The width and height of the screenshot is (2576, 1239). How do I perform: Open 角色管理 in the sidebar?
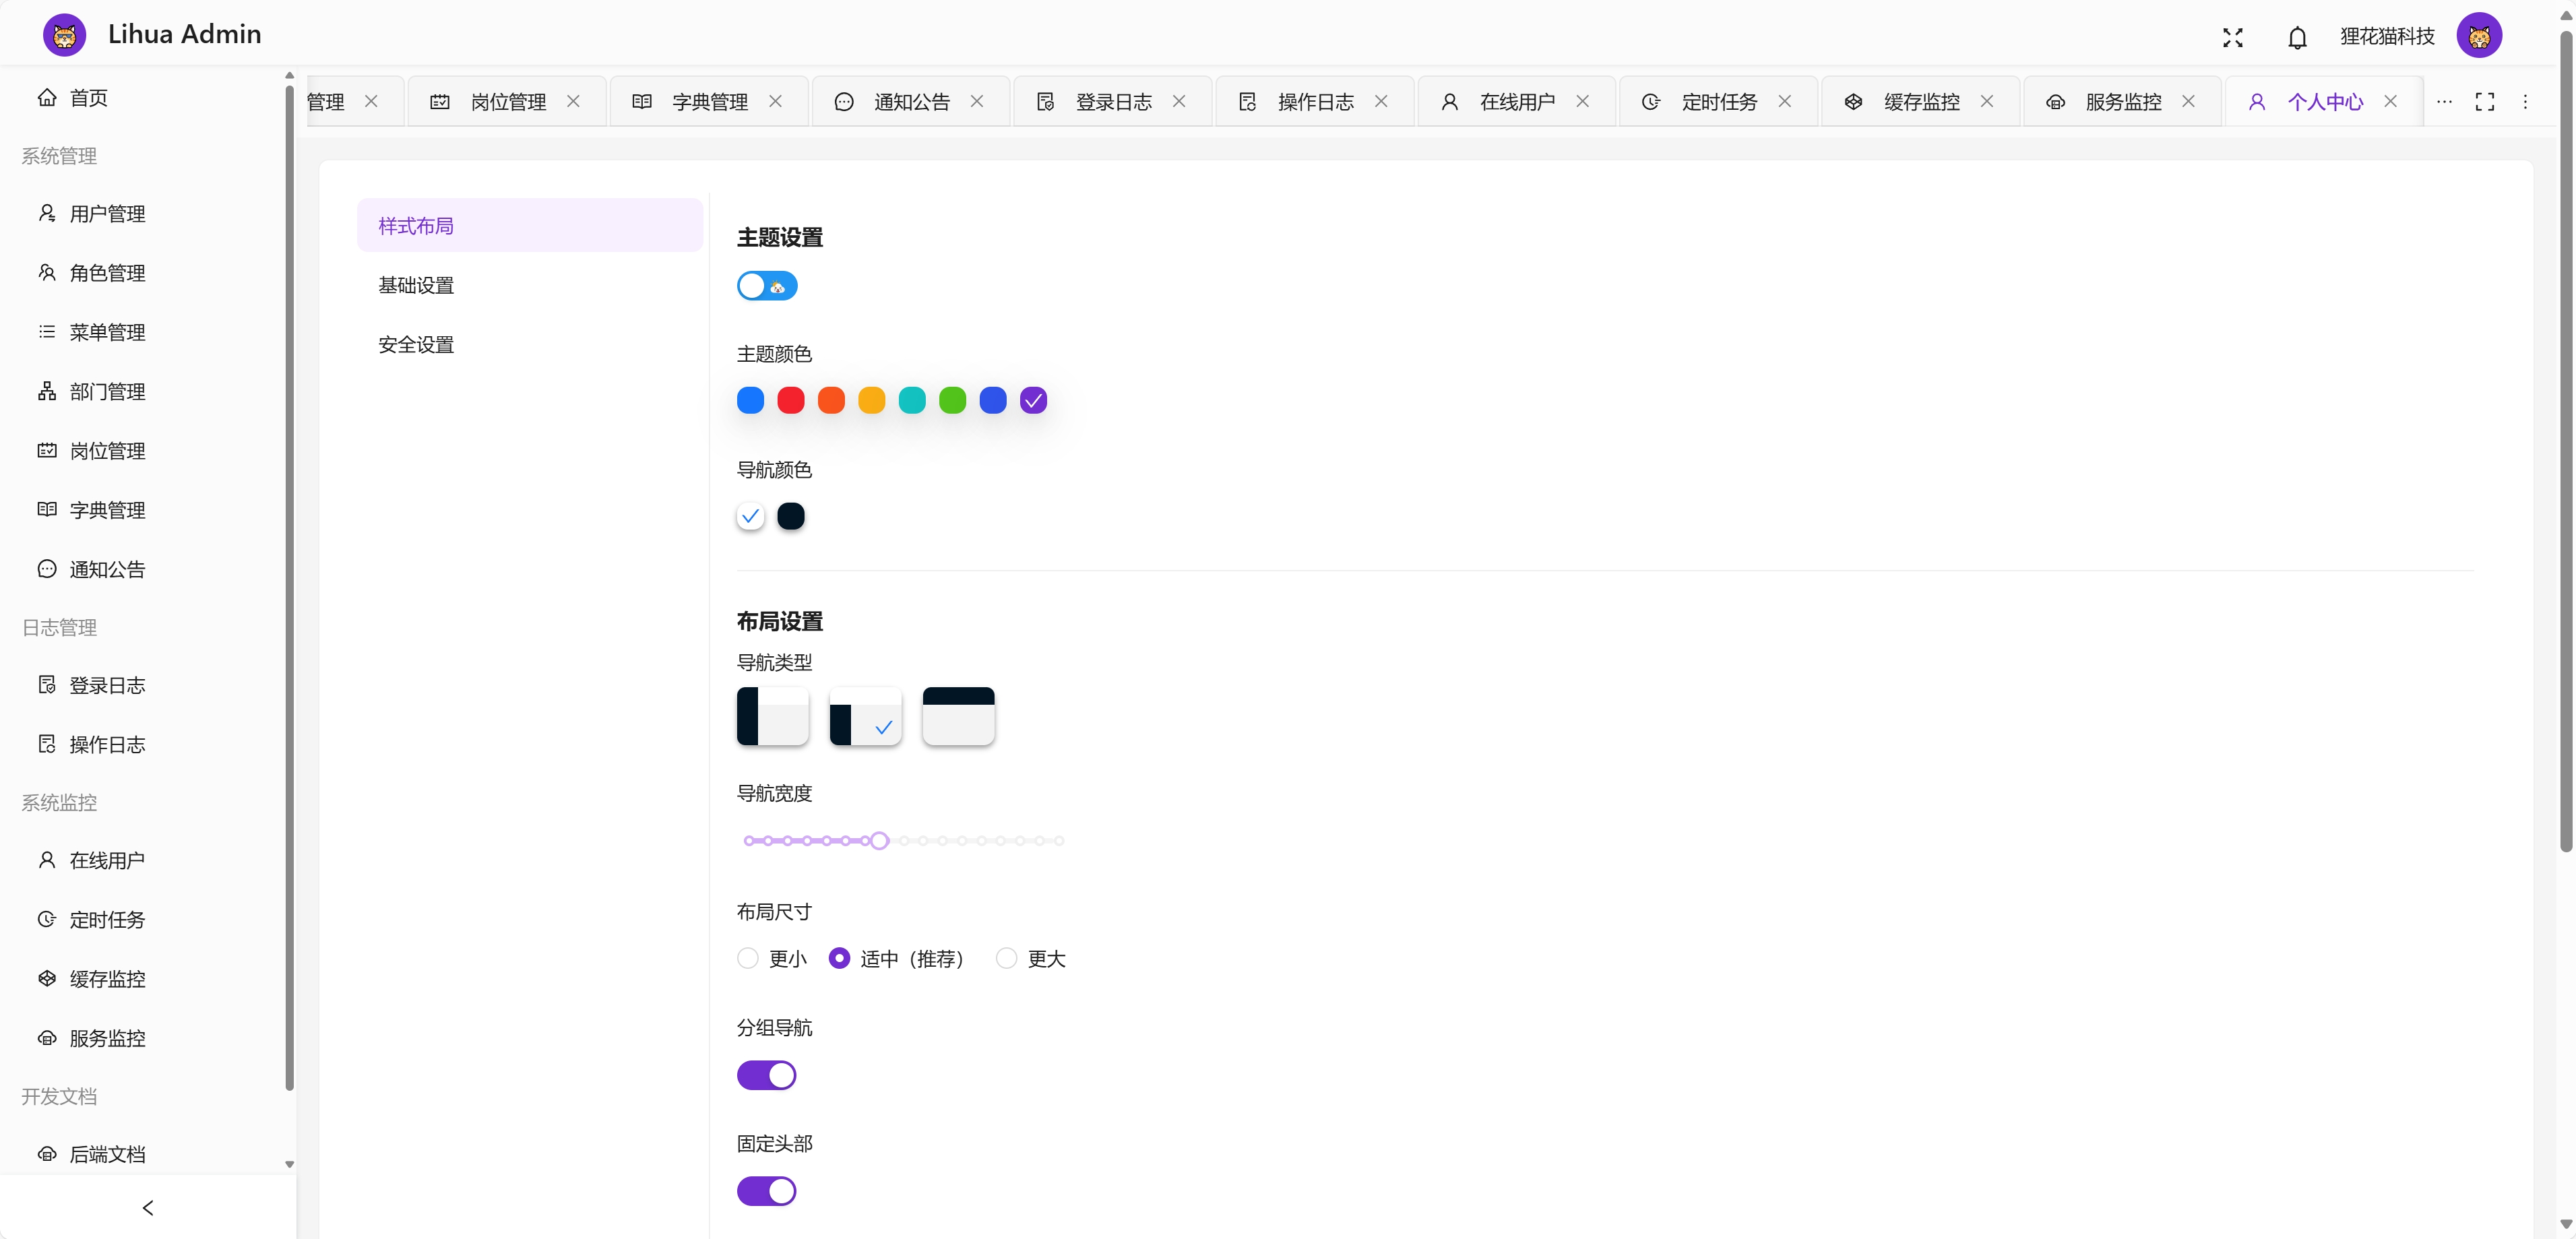(142, 272)
